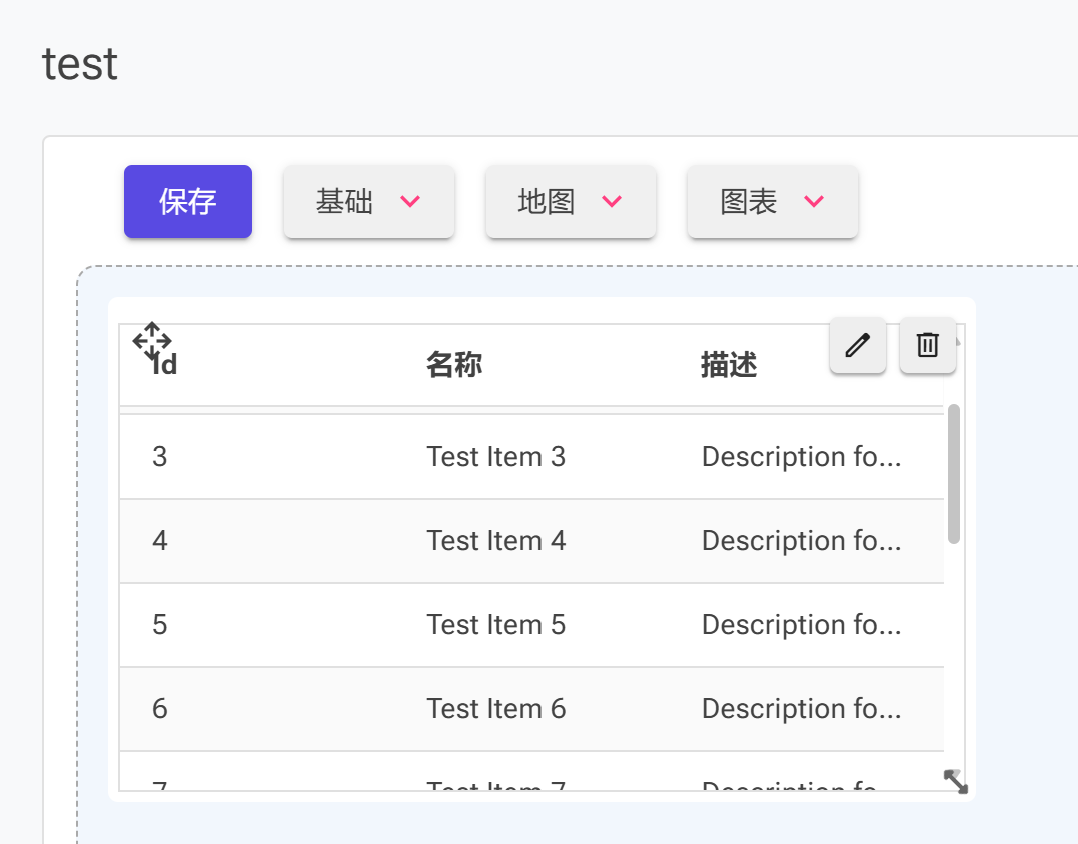
Task: Click the resize handle arrow at the table corner
Action: 956,781
